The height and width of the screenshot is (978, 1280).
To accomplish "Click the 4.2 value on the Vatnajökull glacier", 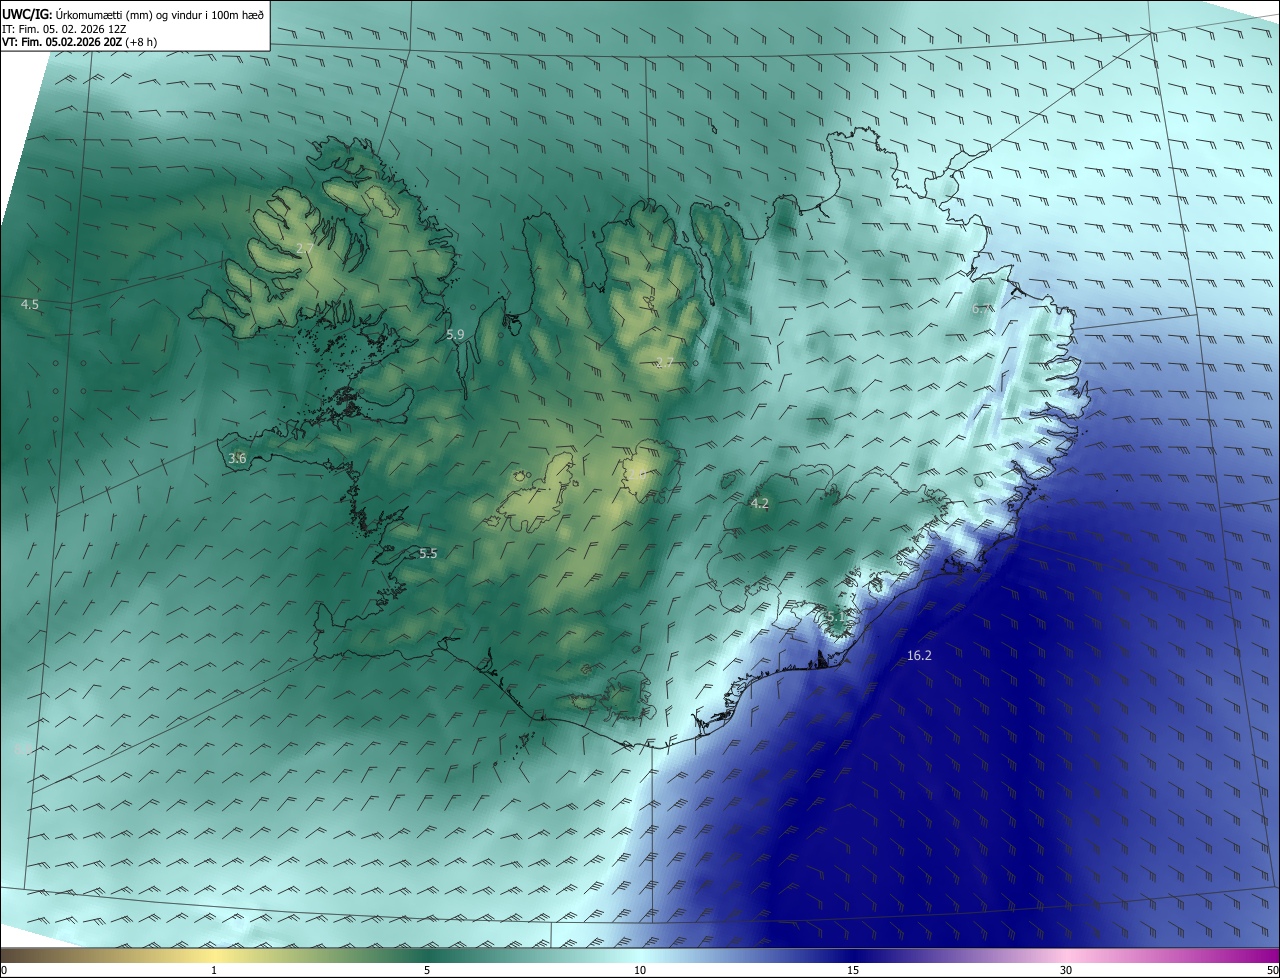I will 760,503.
